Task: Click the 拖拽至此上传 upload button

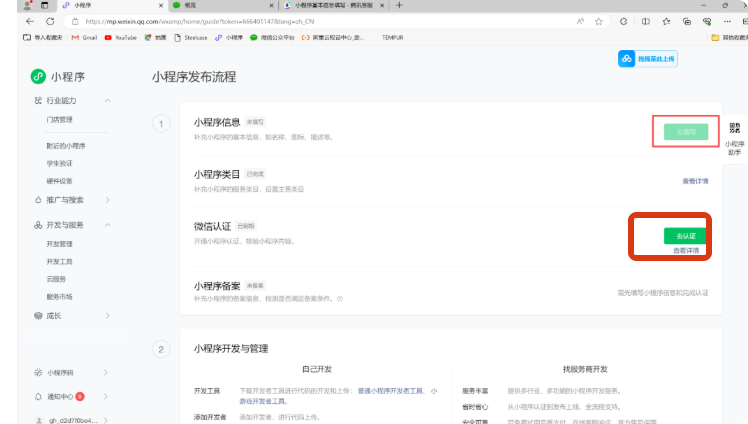Action: [x=648, y=59]
